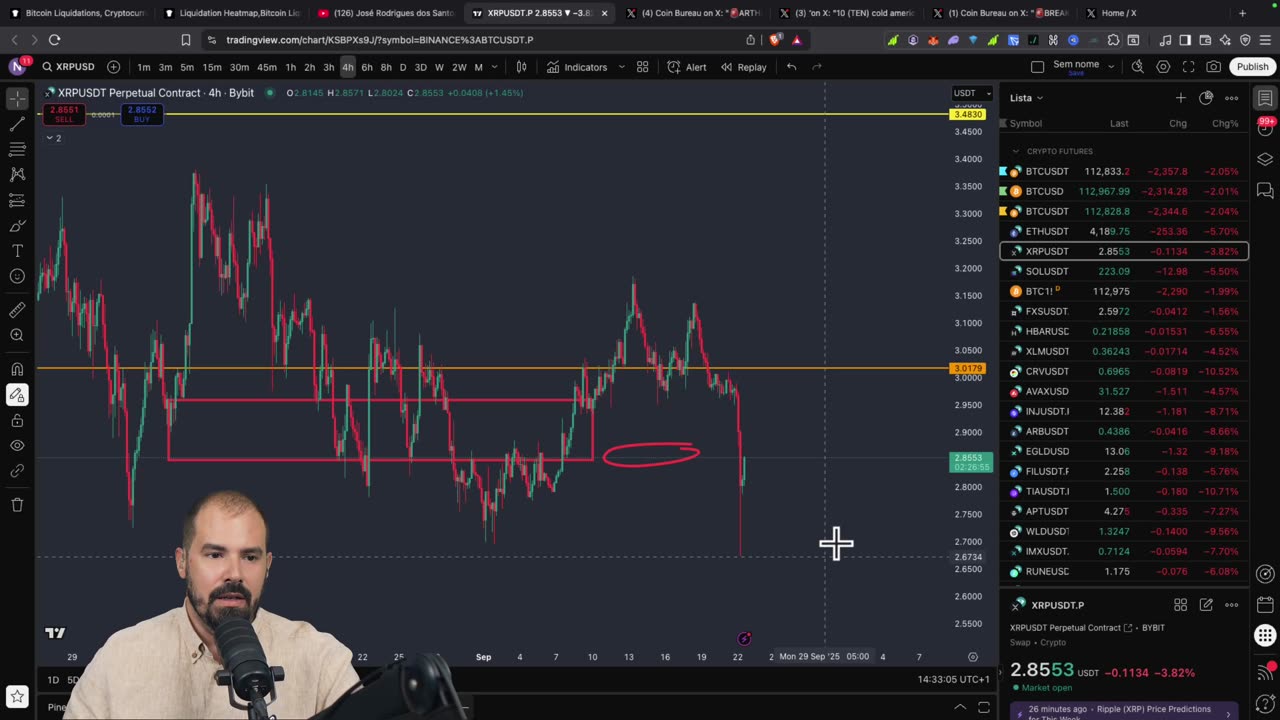Take a chart snapshot with camera icon

click(1213, 67)
